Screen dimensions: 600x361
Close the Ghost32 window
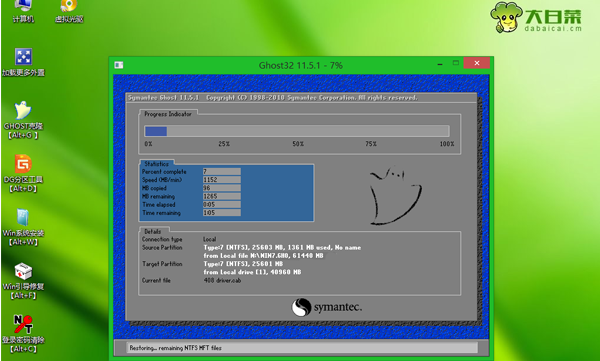click(477, 63)
